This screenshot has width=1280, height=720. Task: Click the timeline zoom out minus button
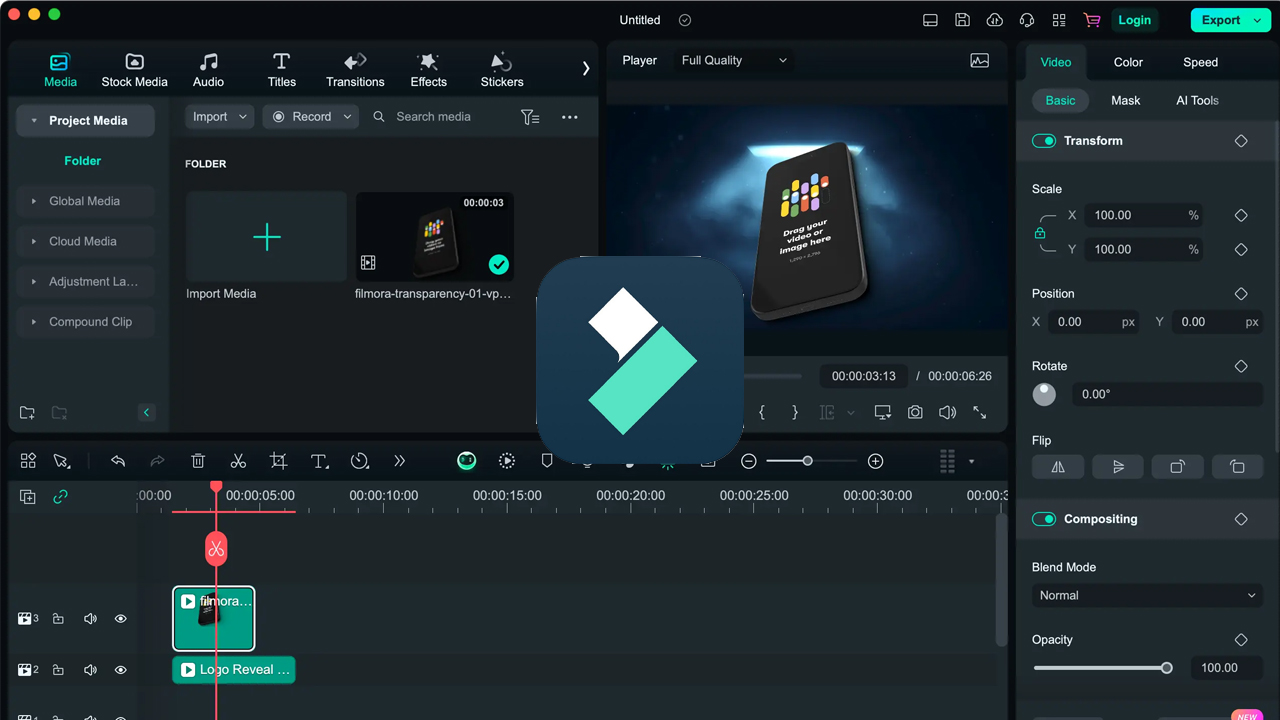coord(749,461)
